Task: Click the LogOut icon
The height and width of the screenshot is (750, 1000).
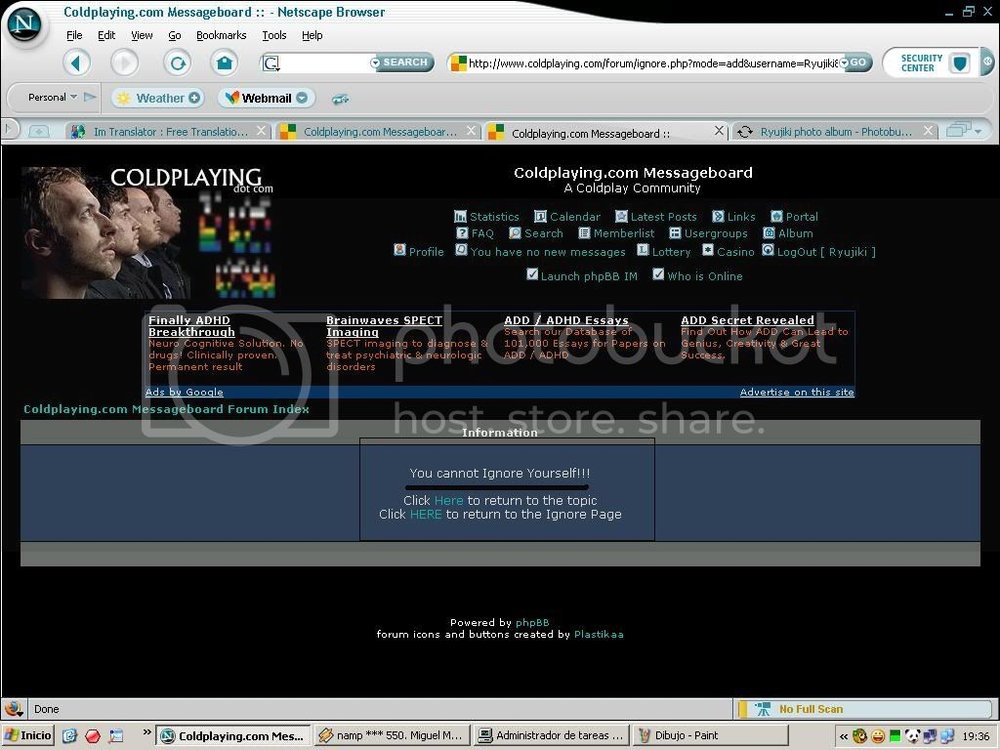Action: click(x=768, y=250)
